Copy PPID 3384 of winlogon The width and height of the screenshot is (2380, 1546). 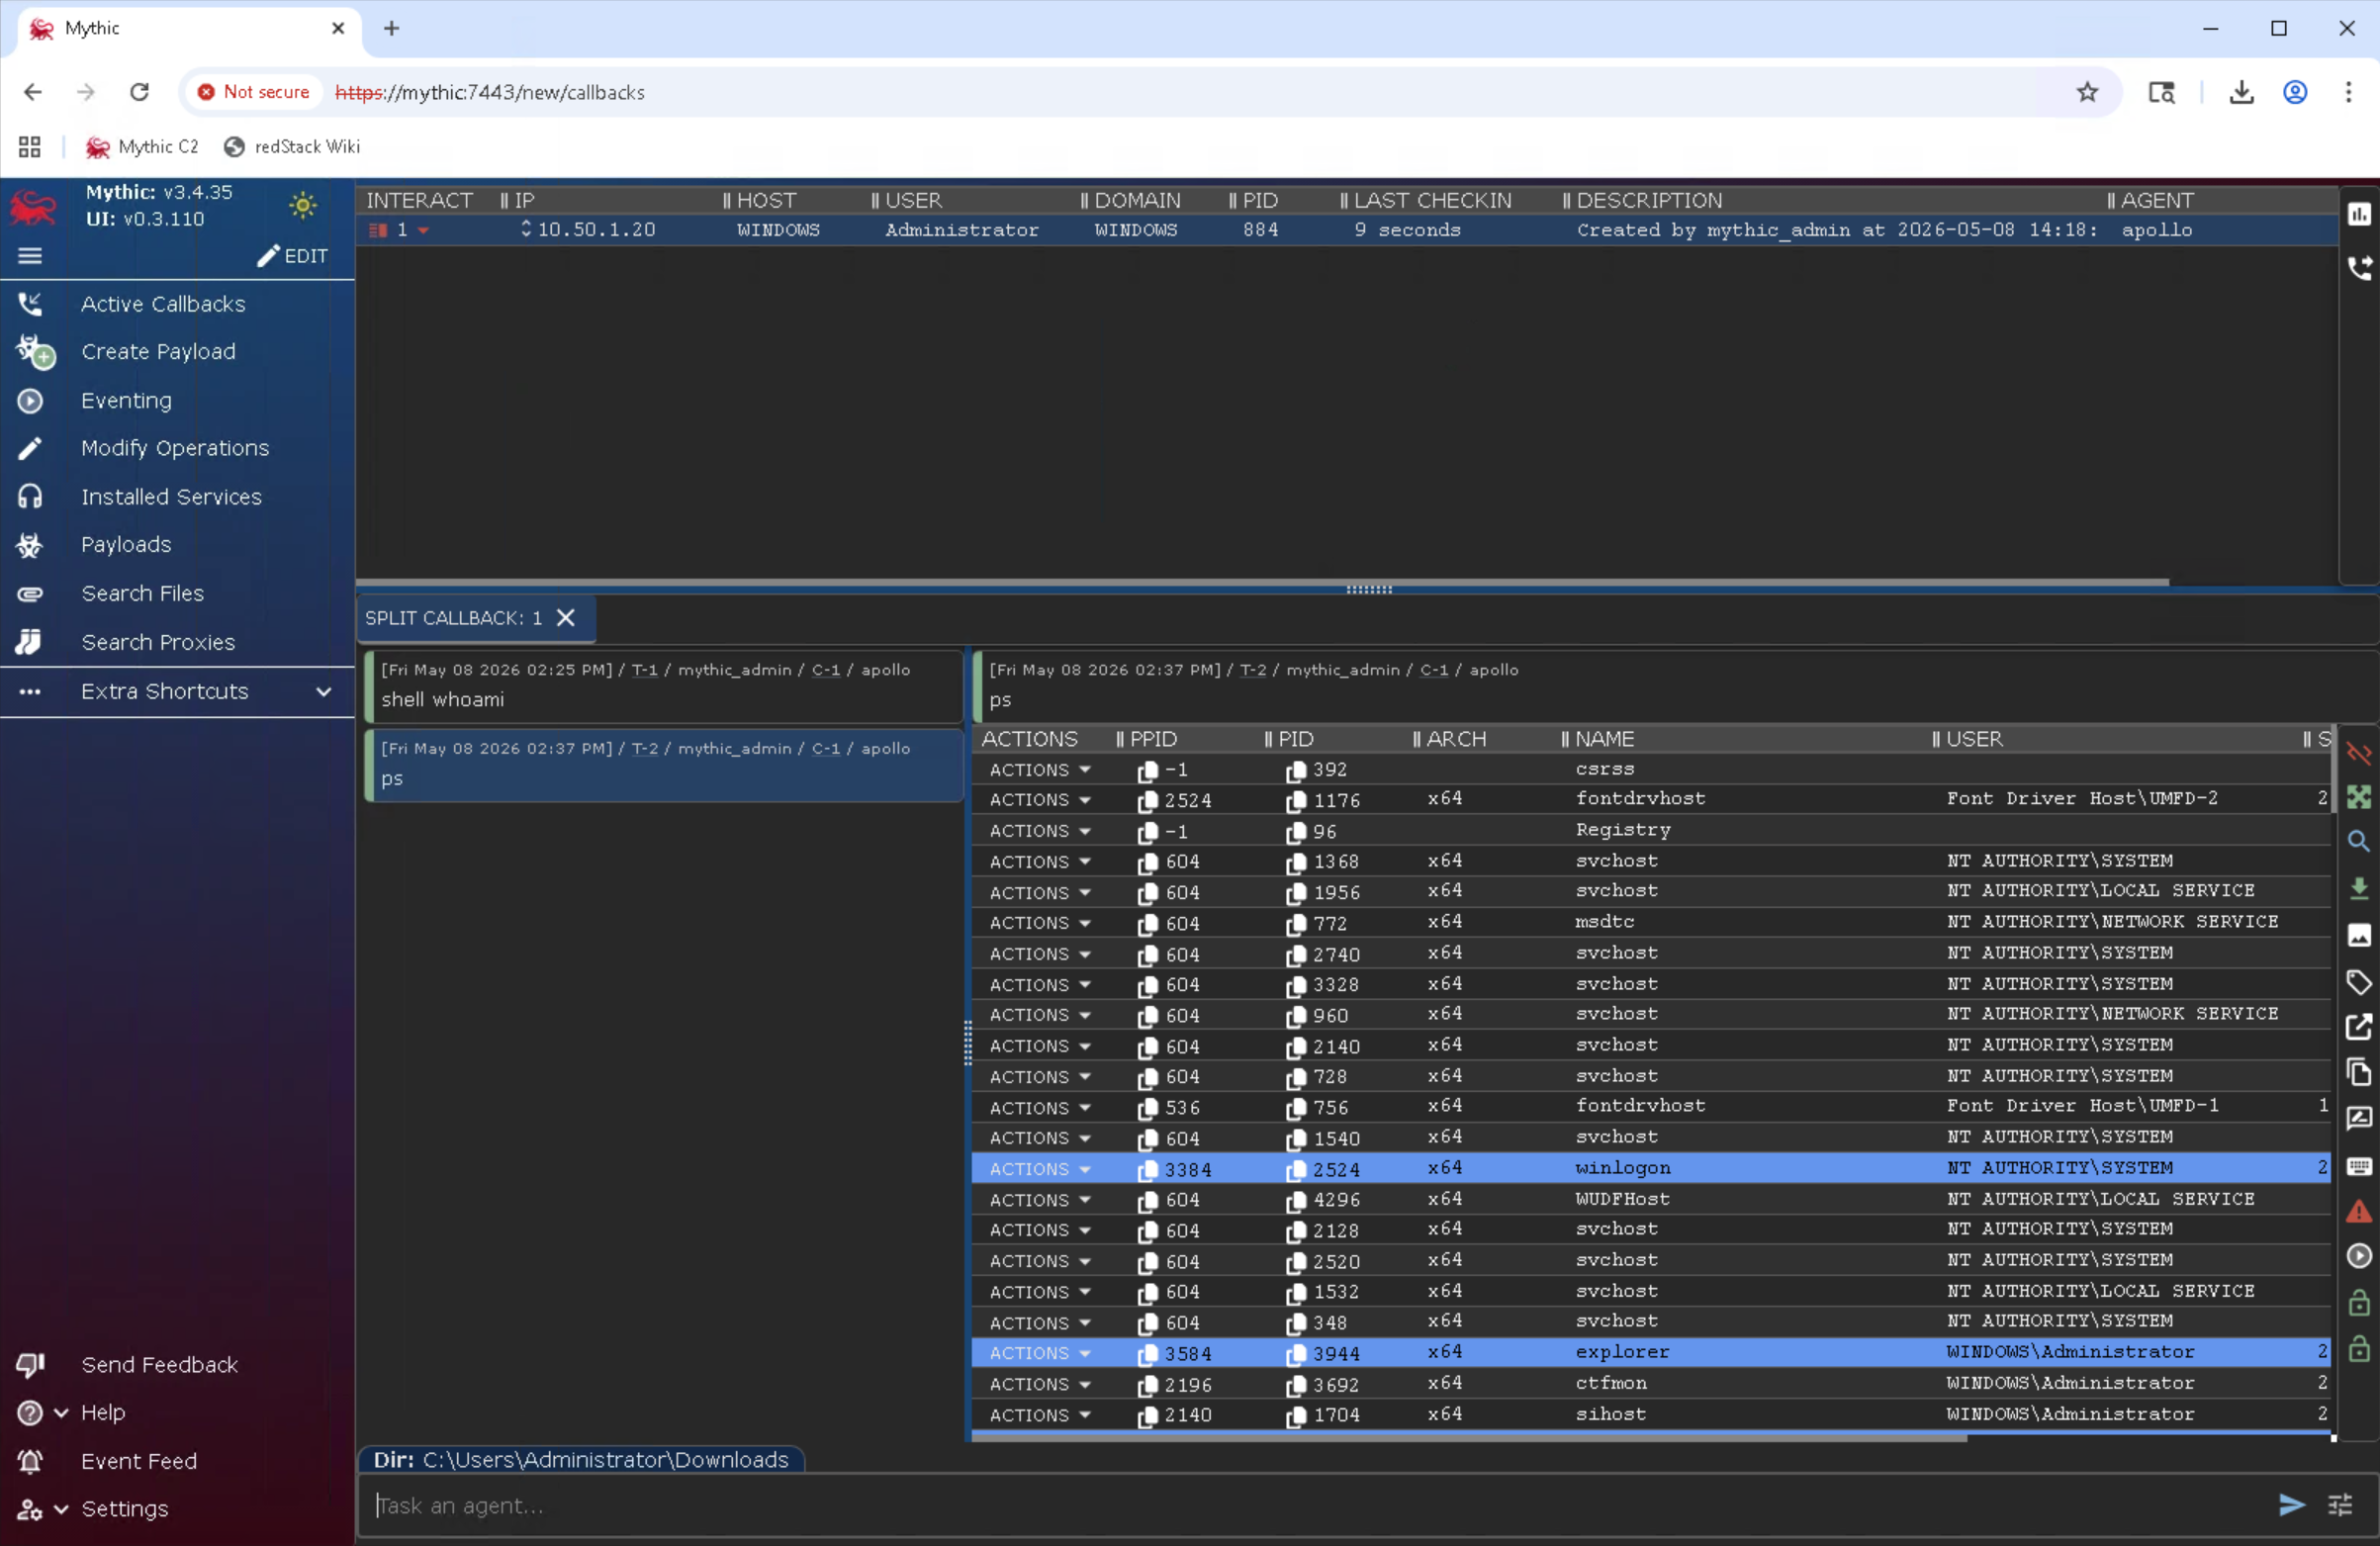pyautogui.click(x=1148, y=1170)
